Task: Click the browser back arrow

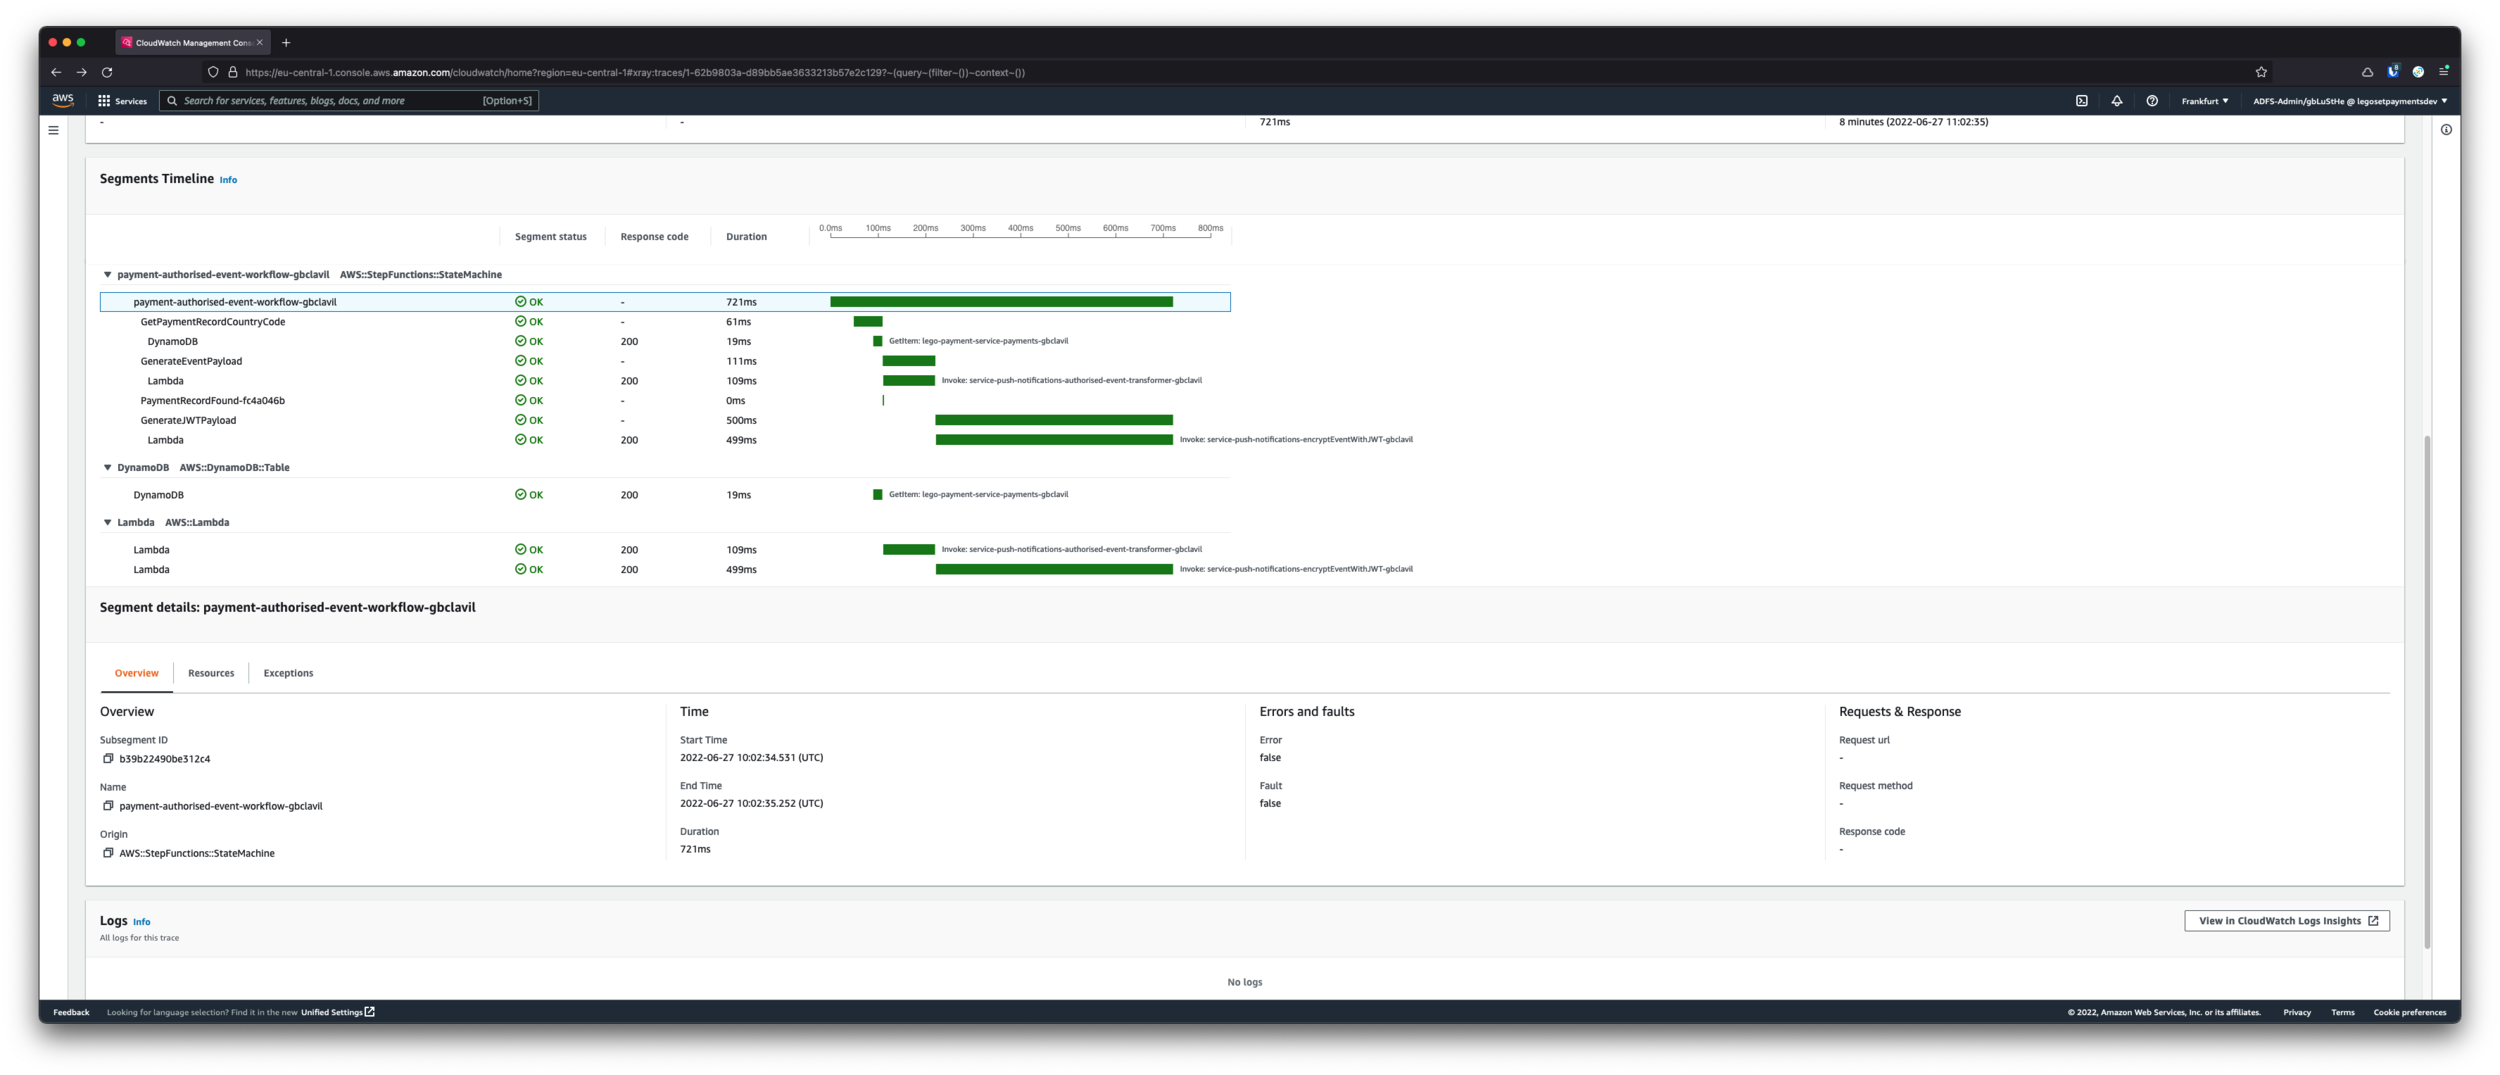Action: [56, 72]
